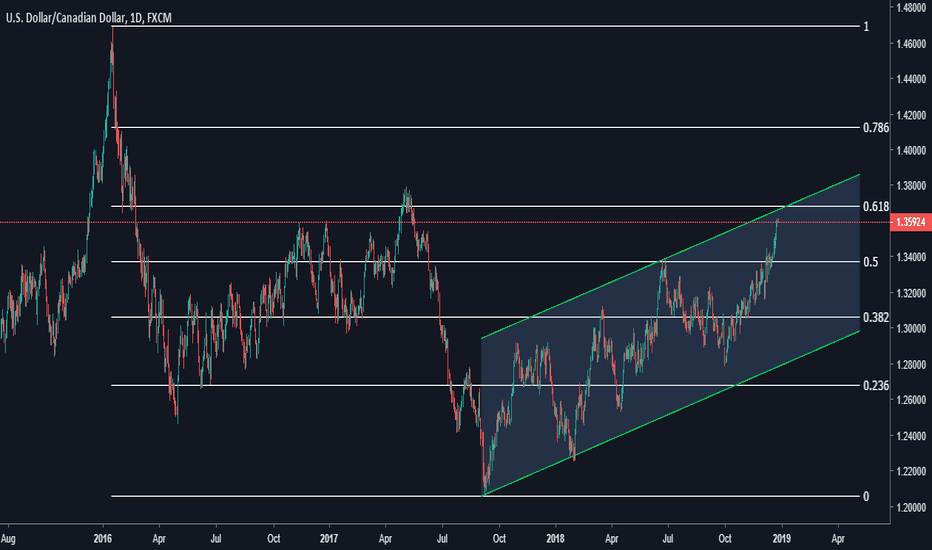Viewport: 932px width, 550px height.
Task: Click the Fibonacci 0.382 level label
Action: pos(876,318)
